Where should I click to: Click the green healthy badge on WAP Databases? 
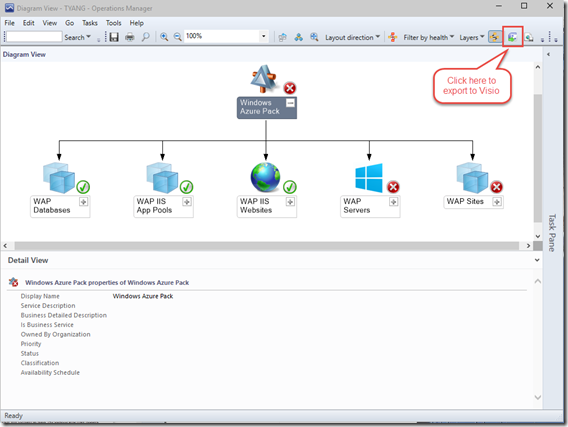tap(83, 187)
